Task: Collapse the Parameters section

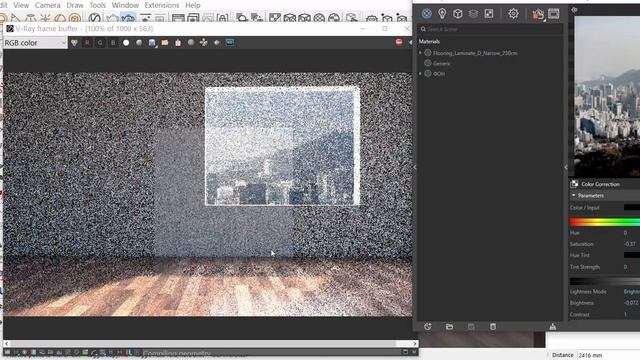Action: click(x=573, y=196)
